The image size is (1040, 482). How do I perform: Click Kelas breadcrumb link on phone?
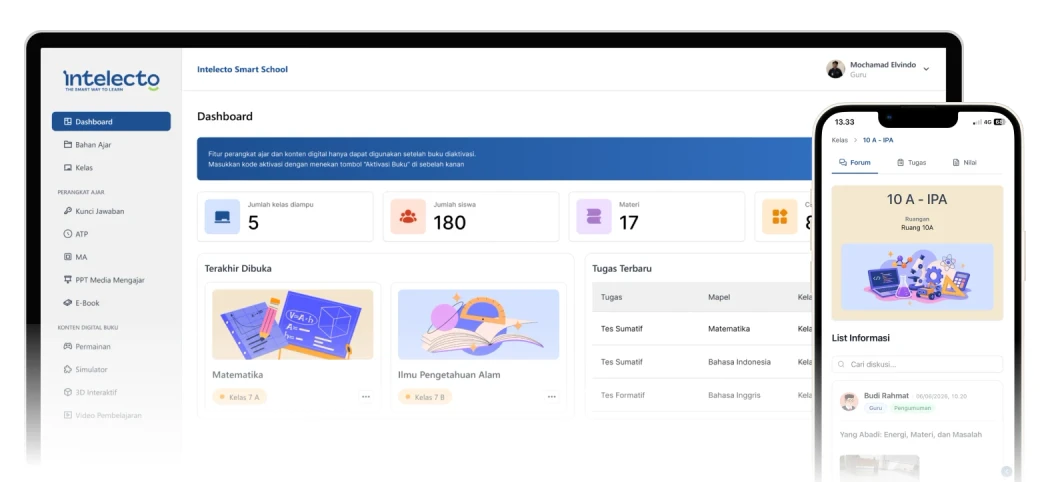(840, 141)
